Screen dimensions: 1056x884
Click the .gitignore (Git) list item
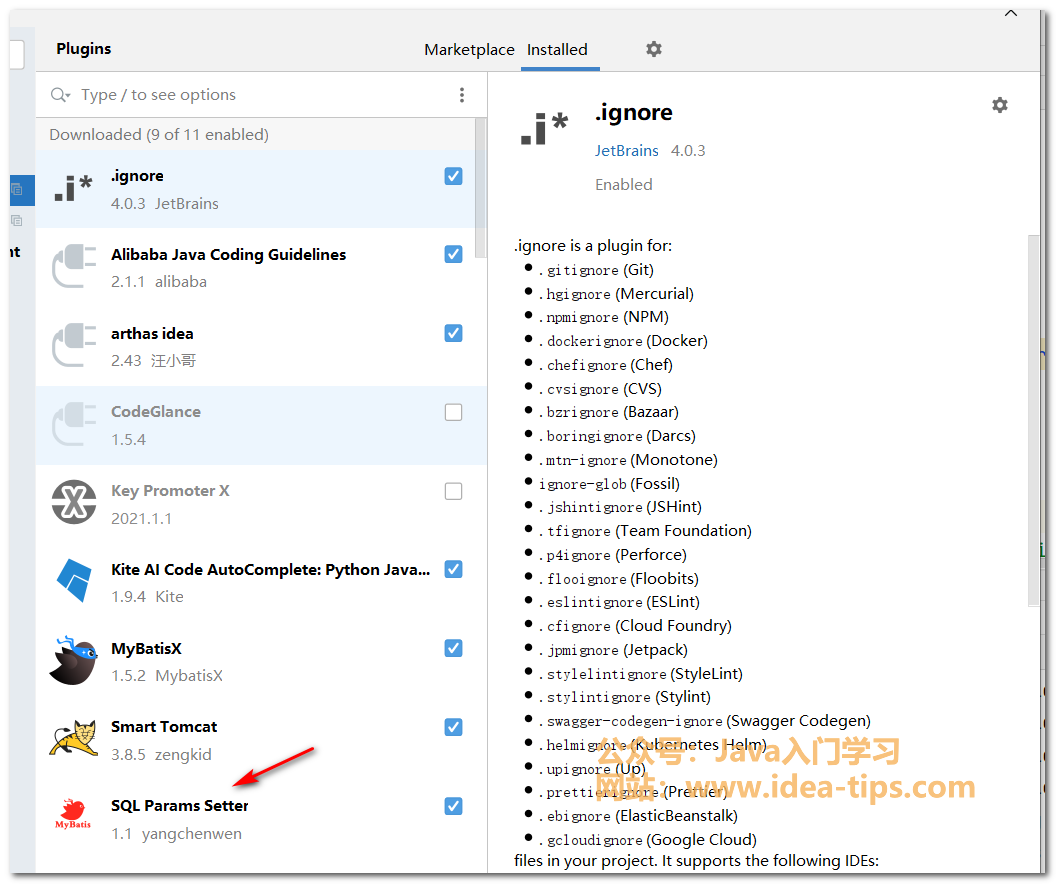596,270
